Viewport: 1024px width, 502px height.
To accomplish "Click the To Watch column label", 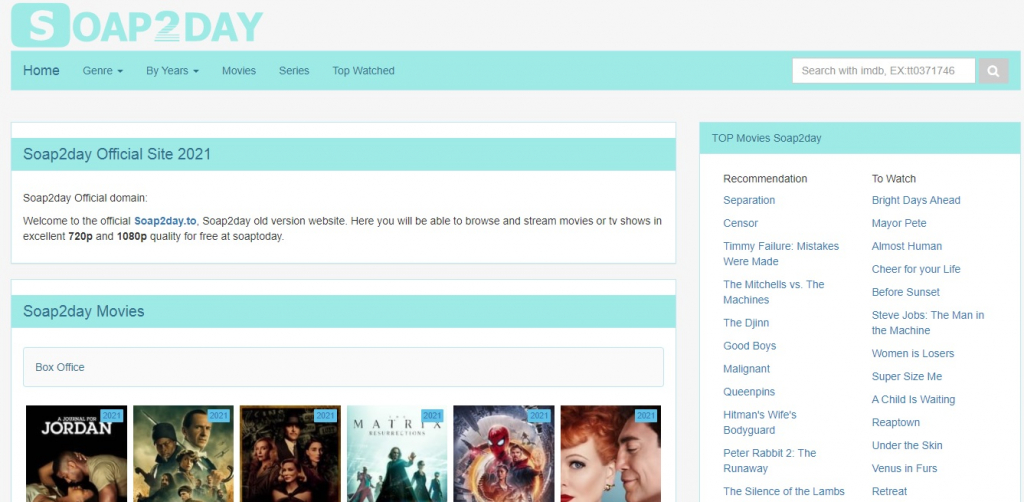I will coord(893,178).
